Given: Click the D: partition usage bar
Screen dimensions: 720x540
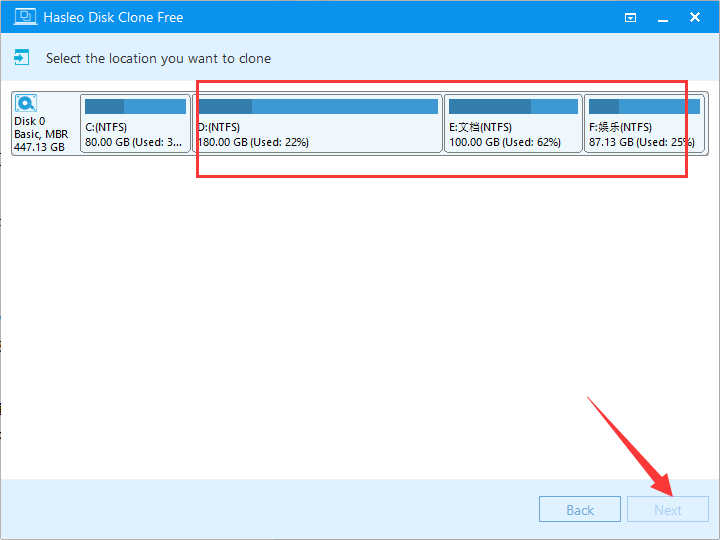Looking at the screenshot, I should [318, 107].
